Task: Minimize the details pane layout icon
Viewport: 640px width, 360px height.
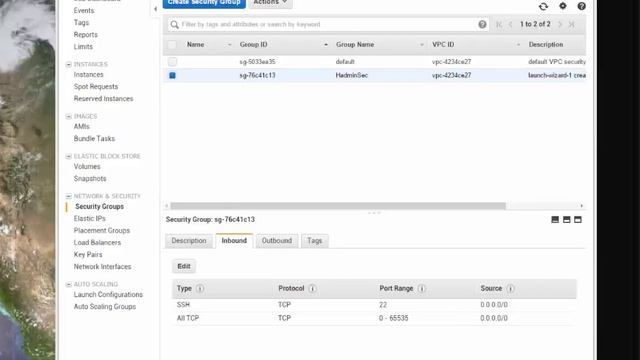Action: [555, 220]
